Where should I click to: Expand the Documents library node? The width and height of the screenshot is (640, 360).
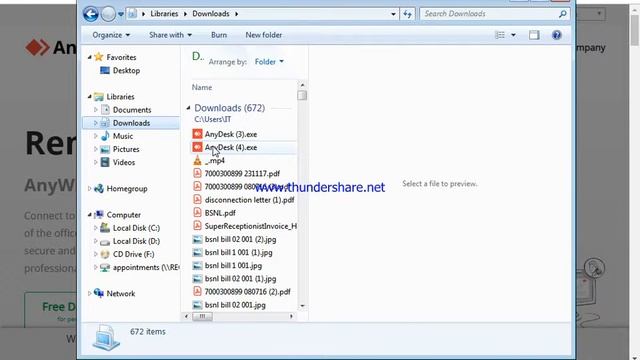pyautogui.click(x=96, y=110)
